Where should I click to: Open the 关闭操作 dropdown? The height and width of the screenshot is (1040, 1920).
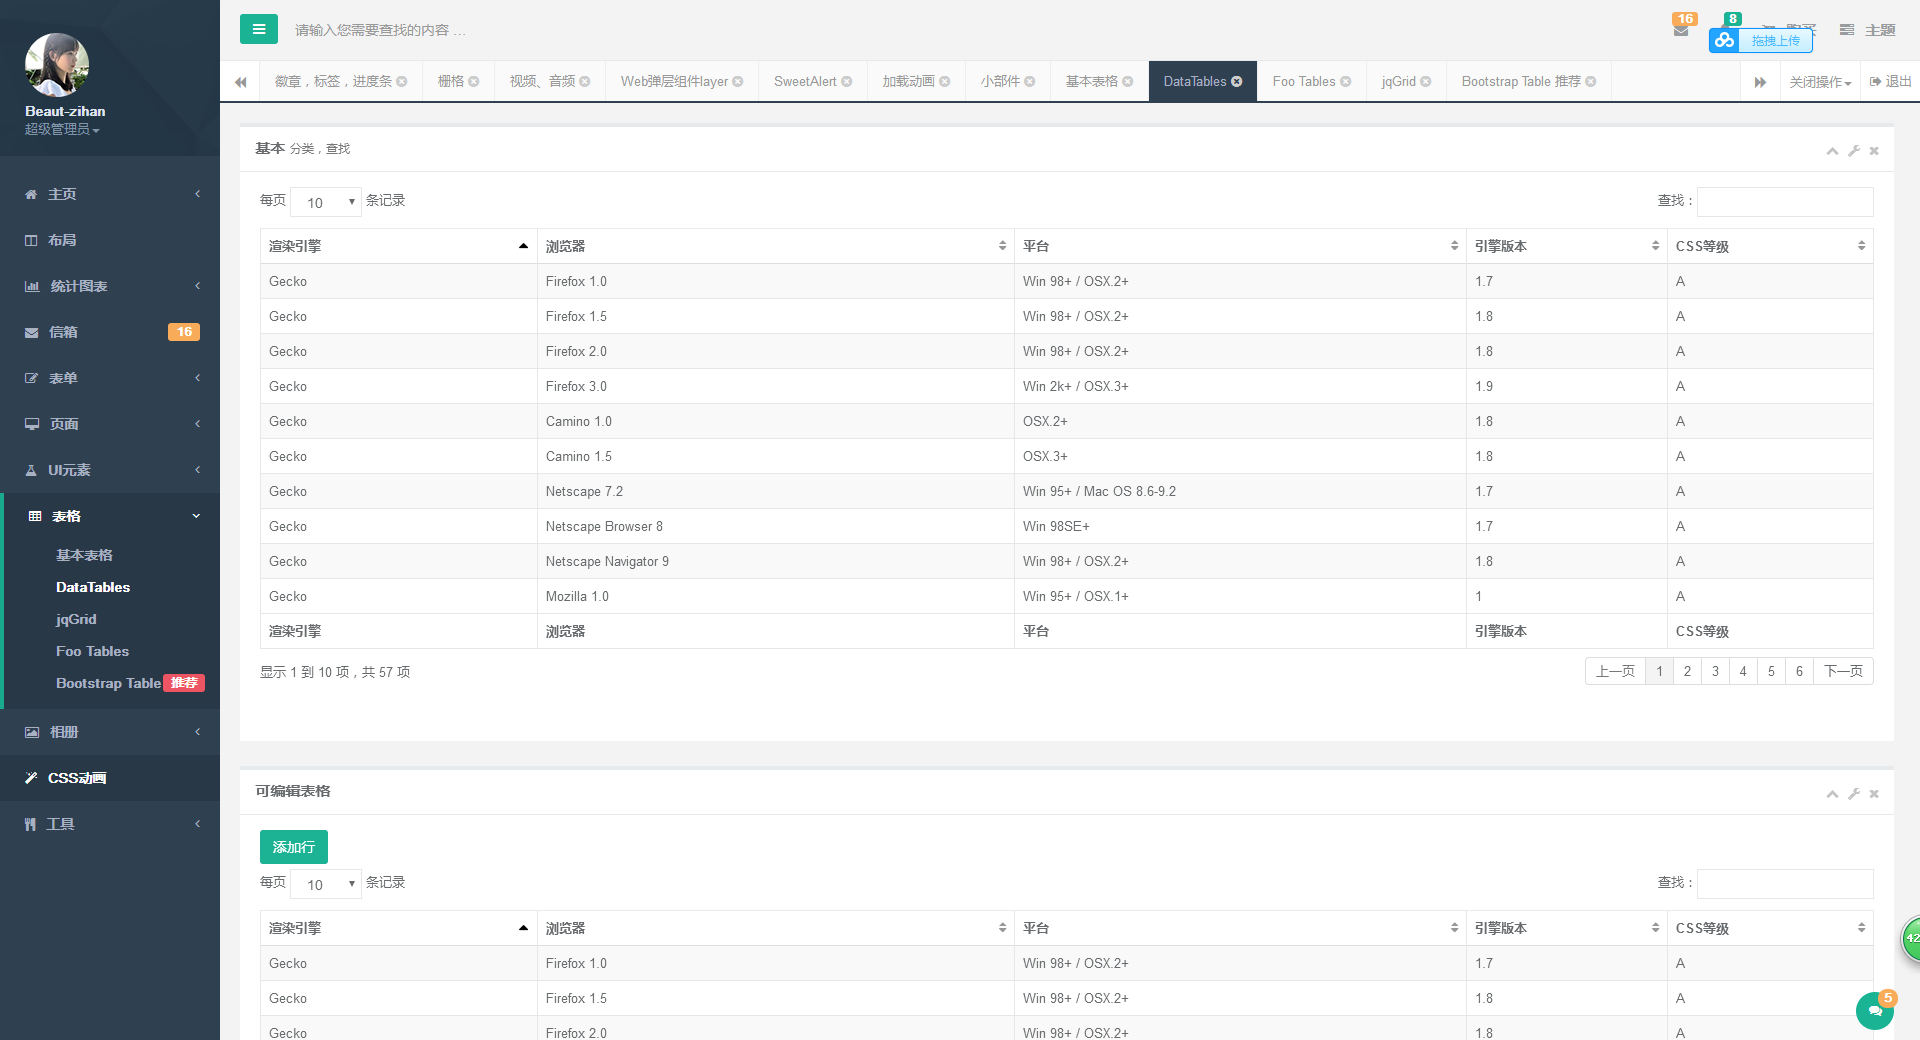tap(1820, 82)
